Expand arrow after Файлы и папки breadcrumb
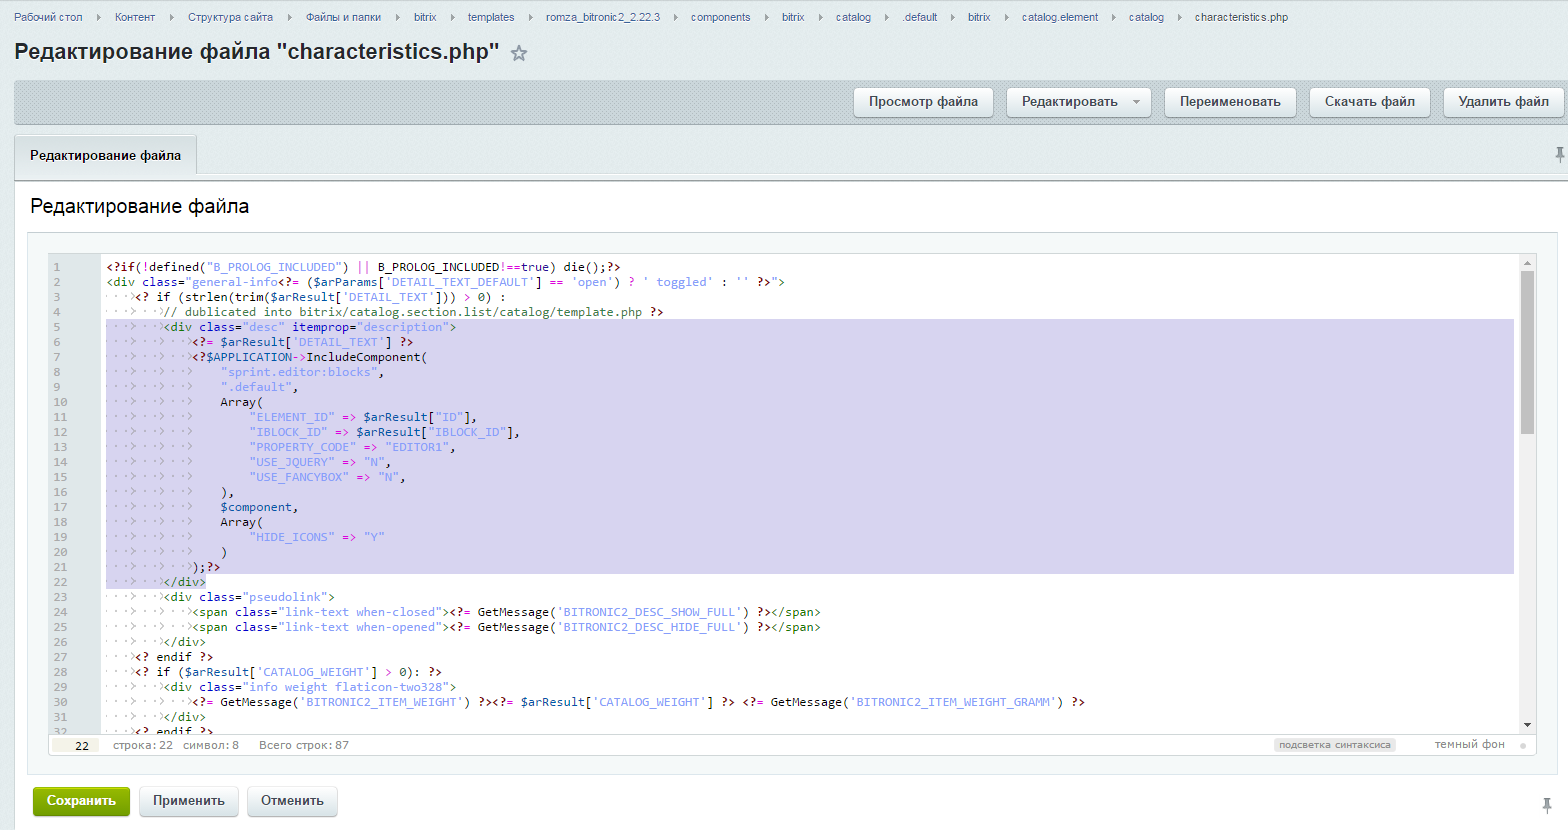 [398, 17]
